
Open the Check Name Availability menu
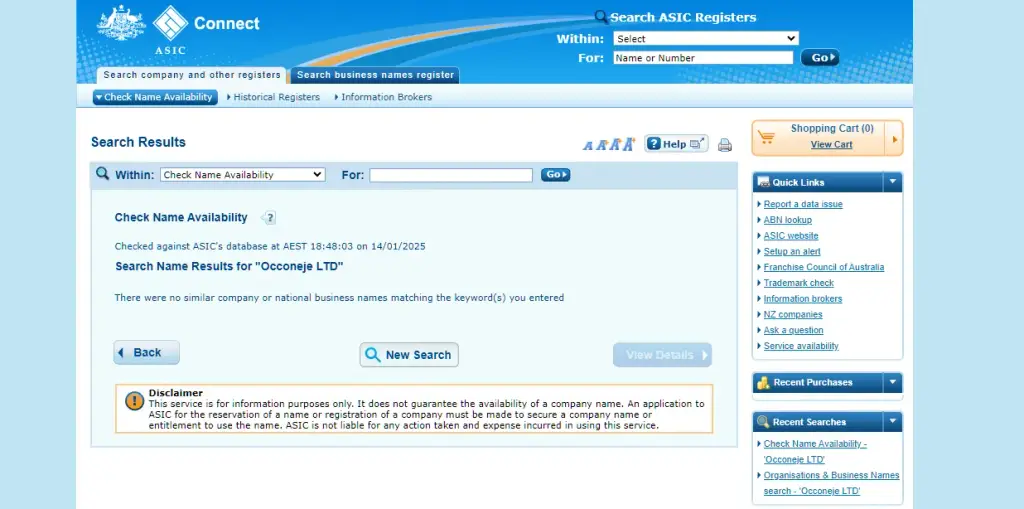[155, 97]
